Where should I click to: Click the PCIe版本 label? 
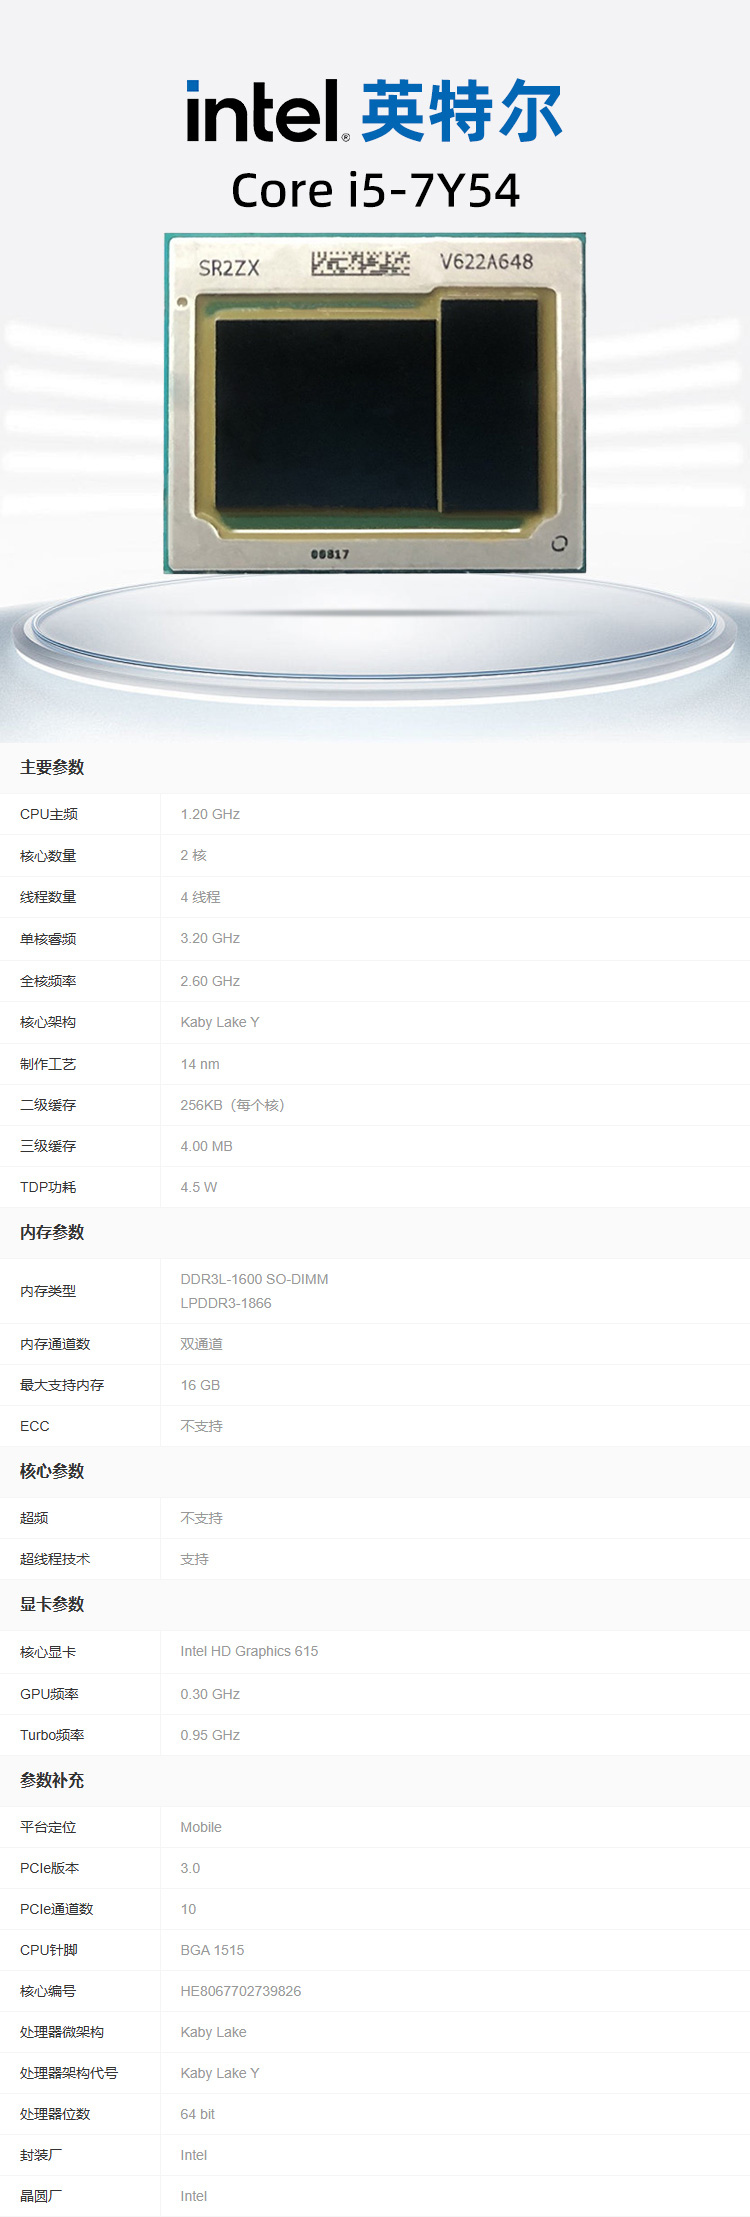[49, 1868]
